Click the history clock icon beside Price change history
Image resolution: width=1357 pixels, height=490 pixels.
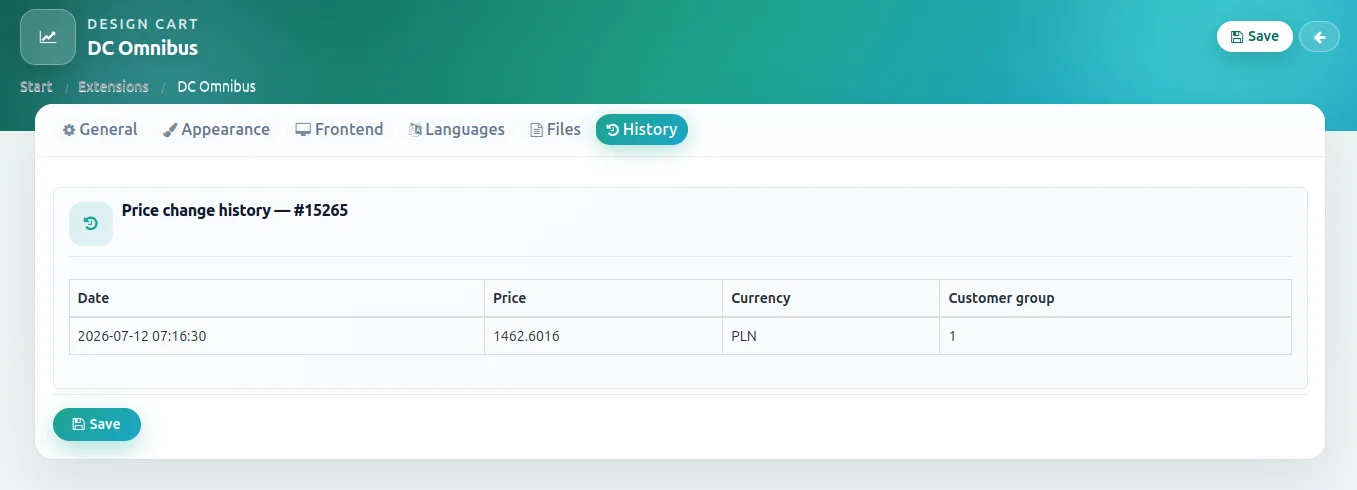coord(91,223)
